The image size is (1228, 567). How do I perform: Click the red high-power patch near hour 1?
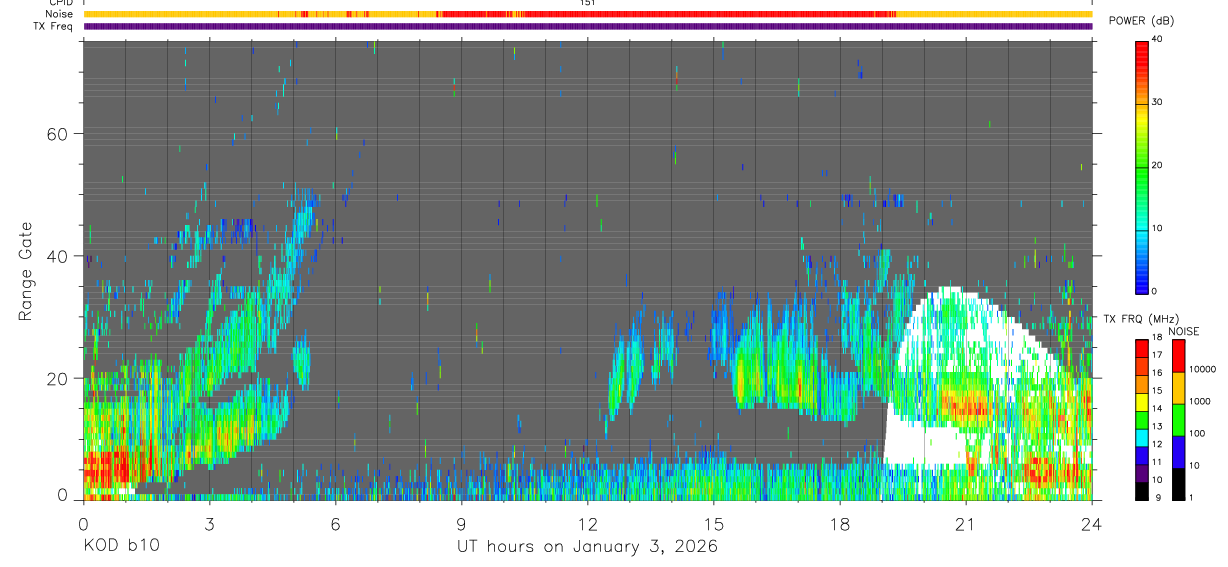tap(115, 465)
